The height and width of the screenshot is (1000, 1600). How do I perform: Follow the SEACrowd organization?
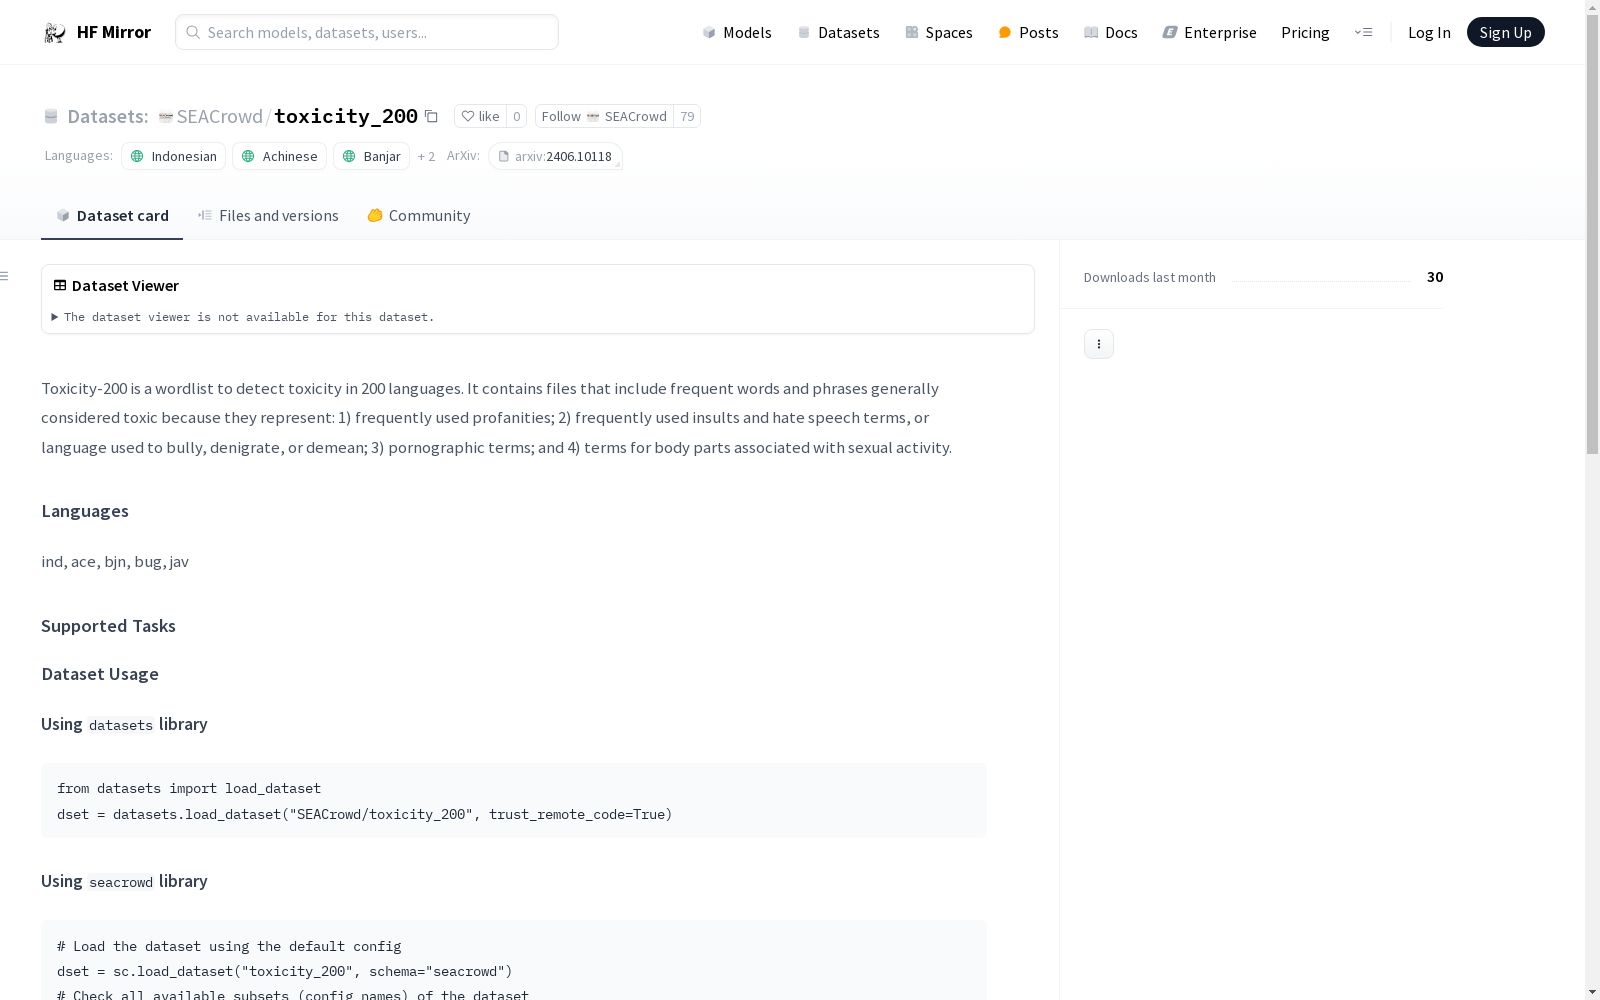pyautogui.click(x=604, y=116)
